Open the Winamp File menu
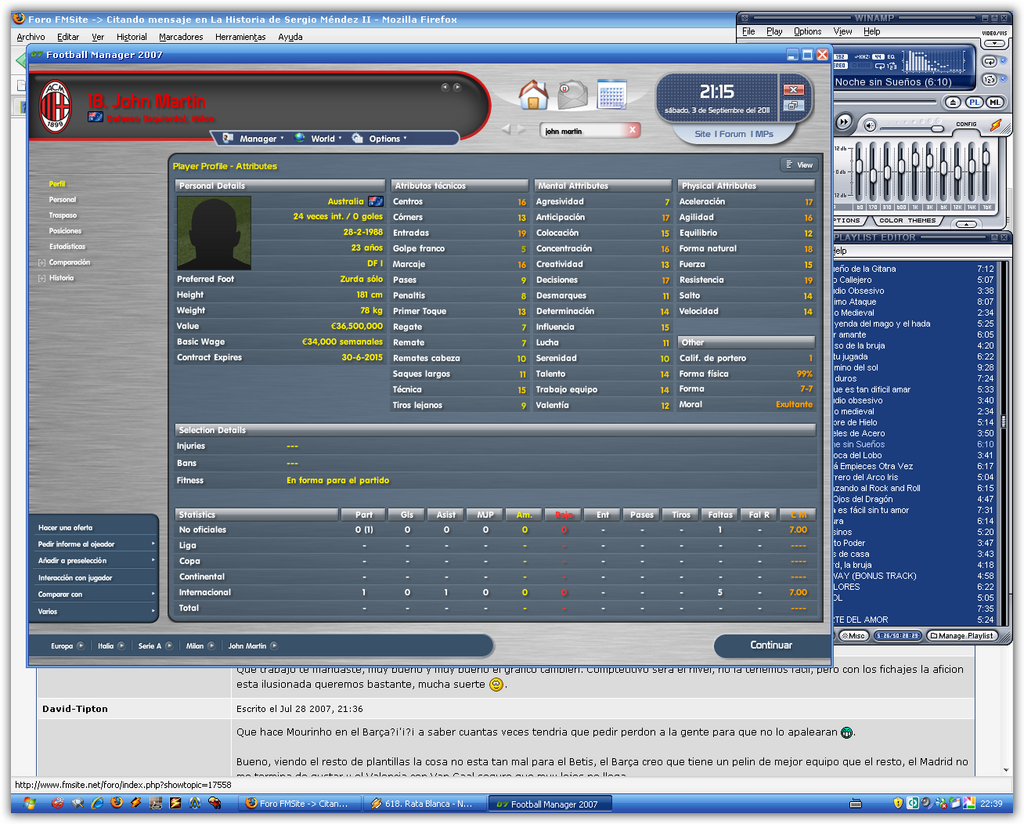The height and width of the screenshot is (824, 1024). (x=748, y=31)
